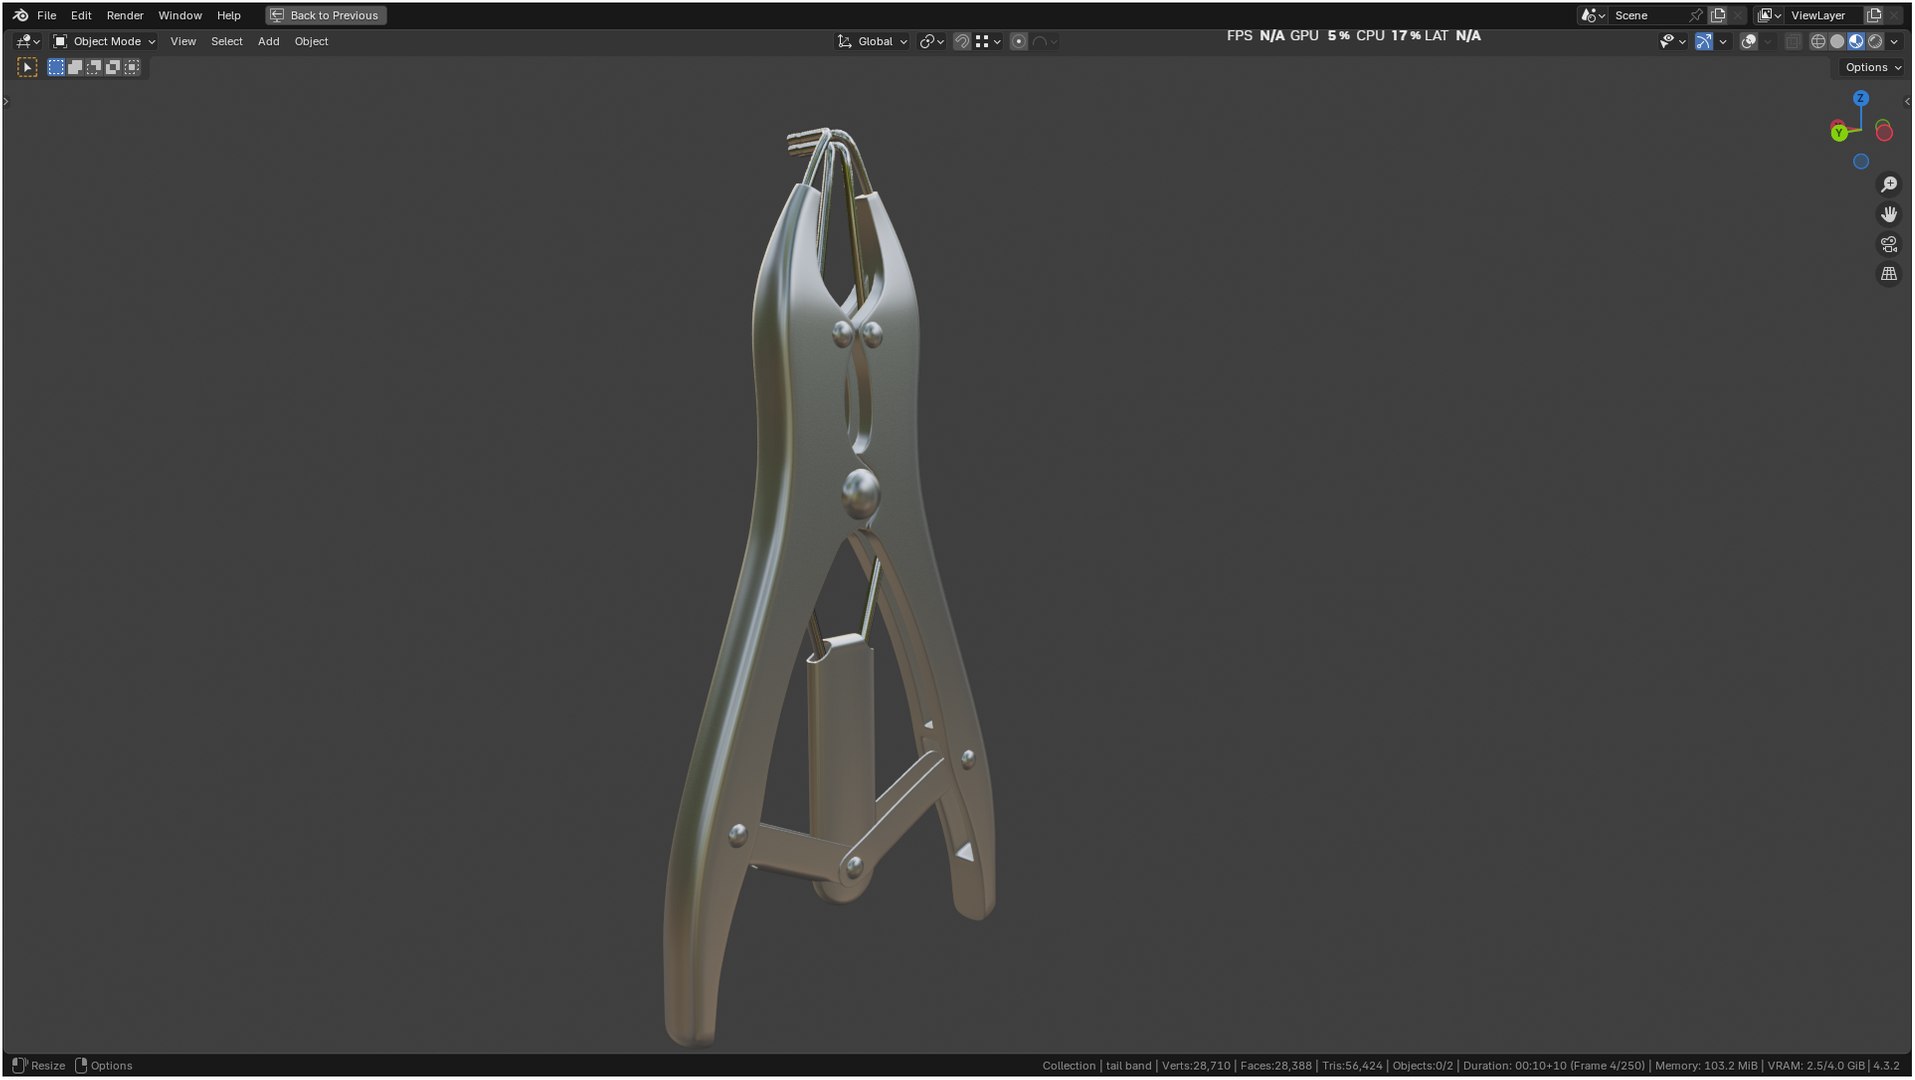Click the new scene icon
This screenshot has width=1915, height=1080.
pos(1718,15)
